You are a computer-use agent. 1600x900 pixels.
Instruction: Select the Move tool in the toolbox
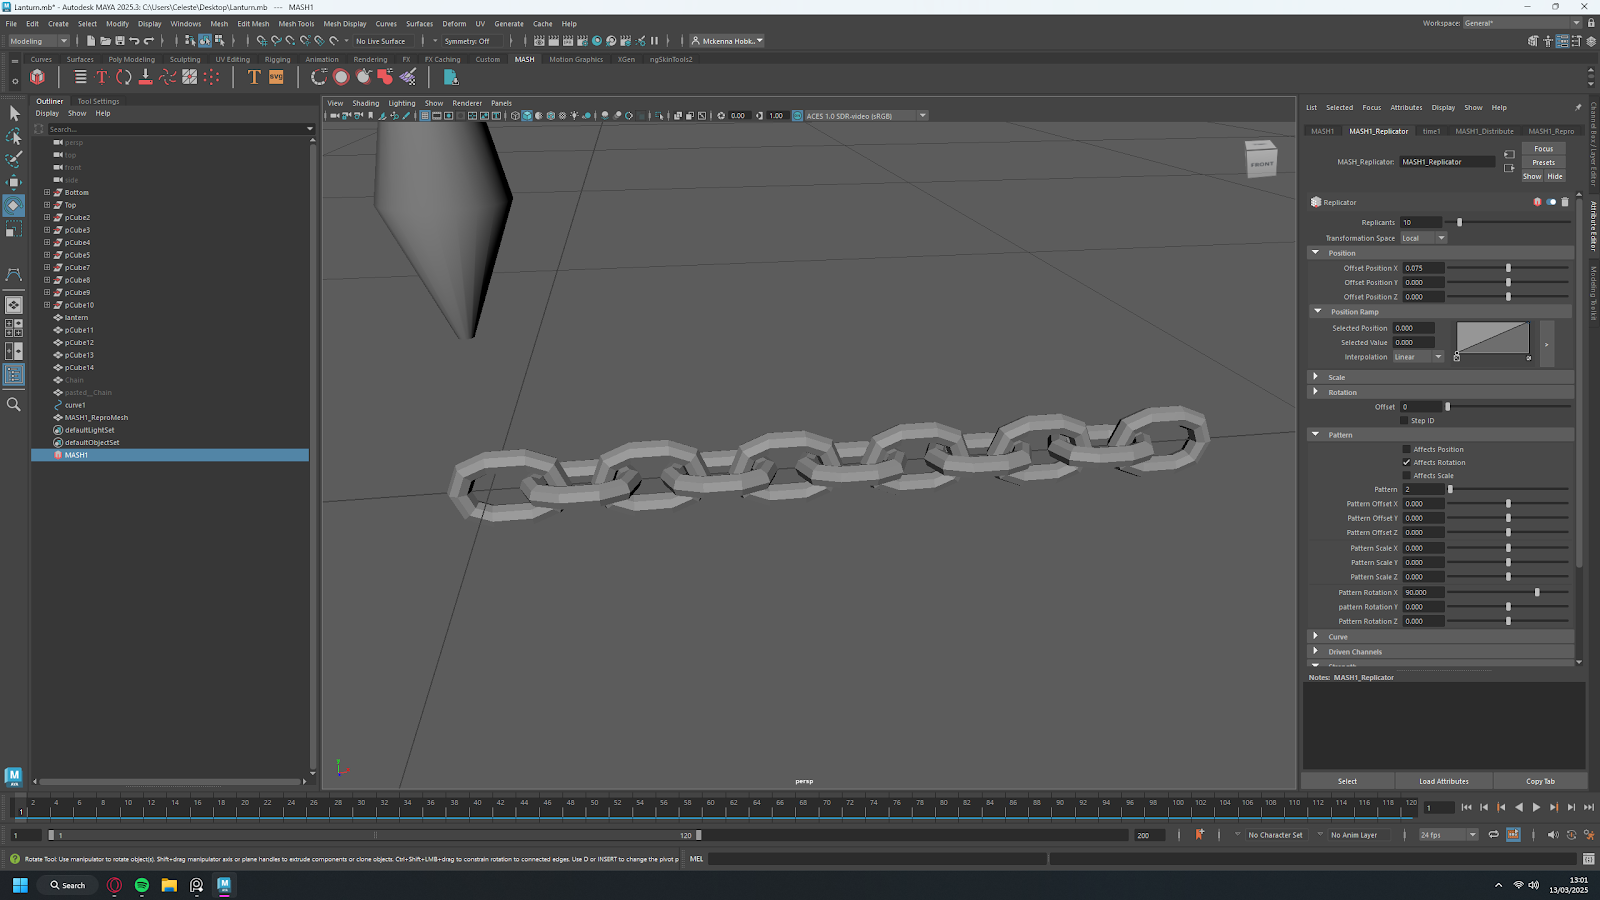[14, 182]
